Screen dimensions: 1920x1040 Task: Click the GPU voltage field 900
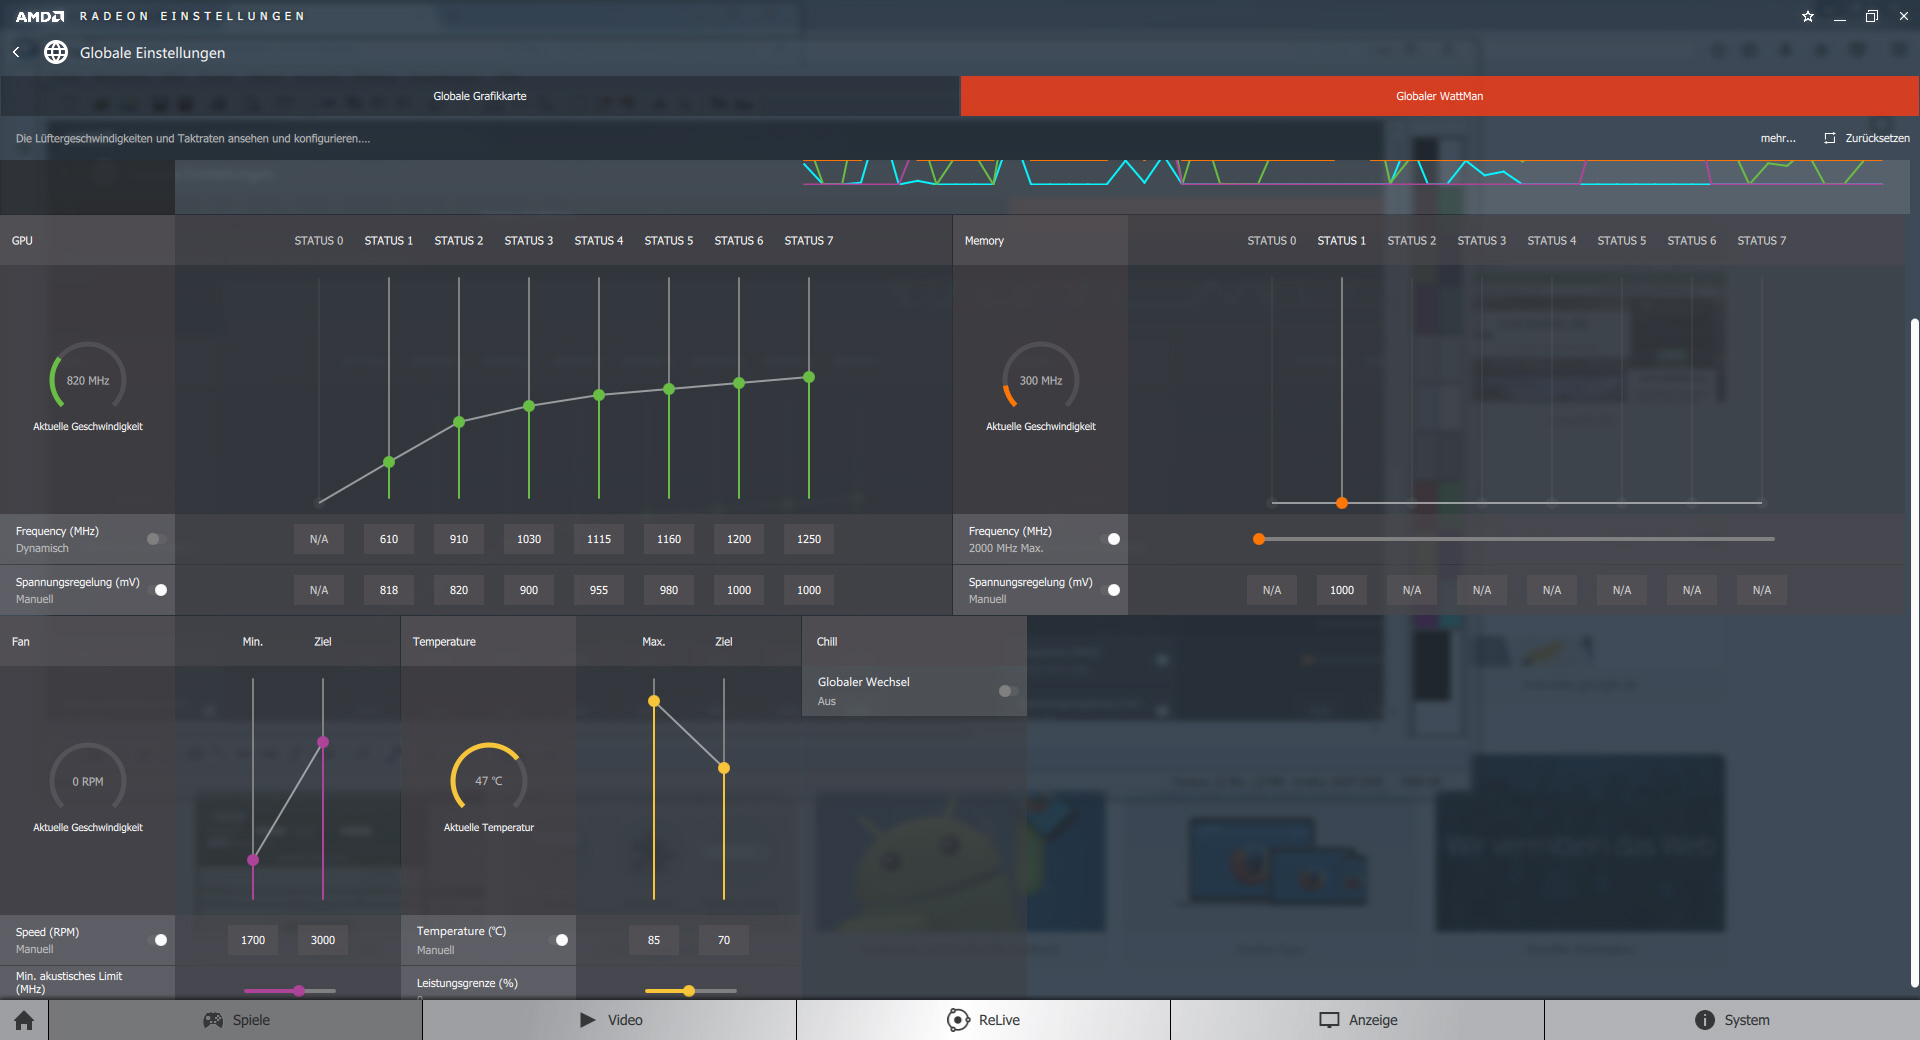click(529, 590)
